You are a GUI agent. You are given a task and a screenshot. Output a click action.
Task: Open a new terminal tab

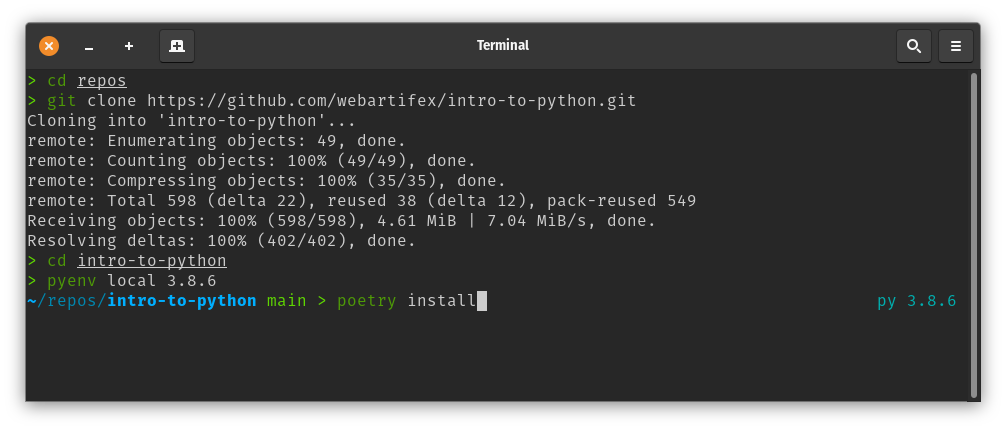pos(177,46)
